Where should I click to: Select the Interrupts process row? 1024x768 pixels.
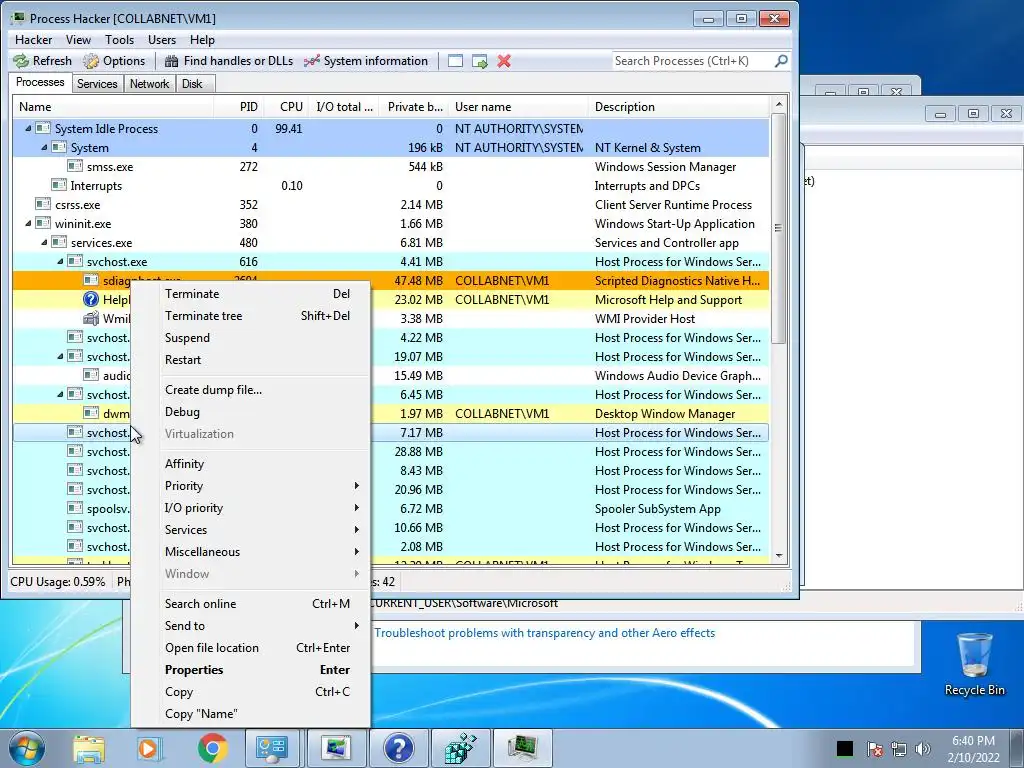(x=391, y=185)
